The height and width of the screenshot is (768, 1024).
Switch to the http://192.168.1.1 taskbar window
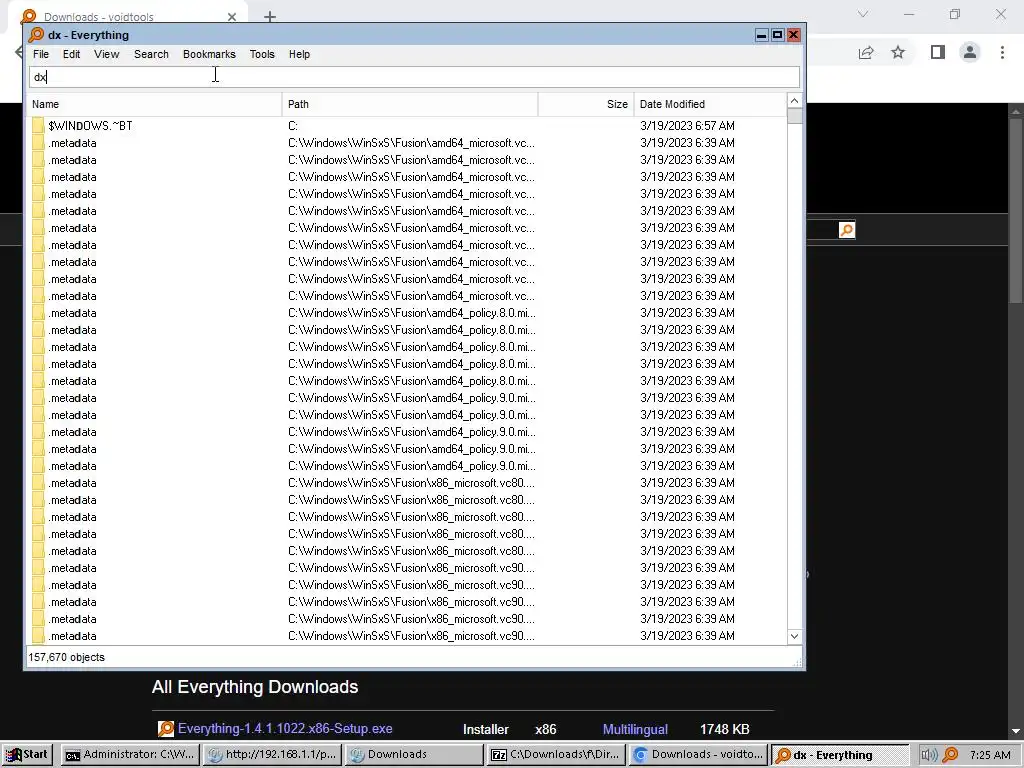272,754
